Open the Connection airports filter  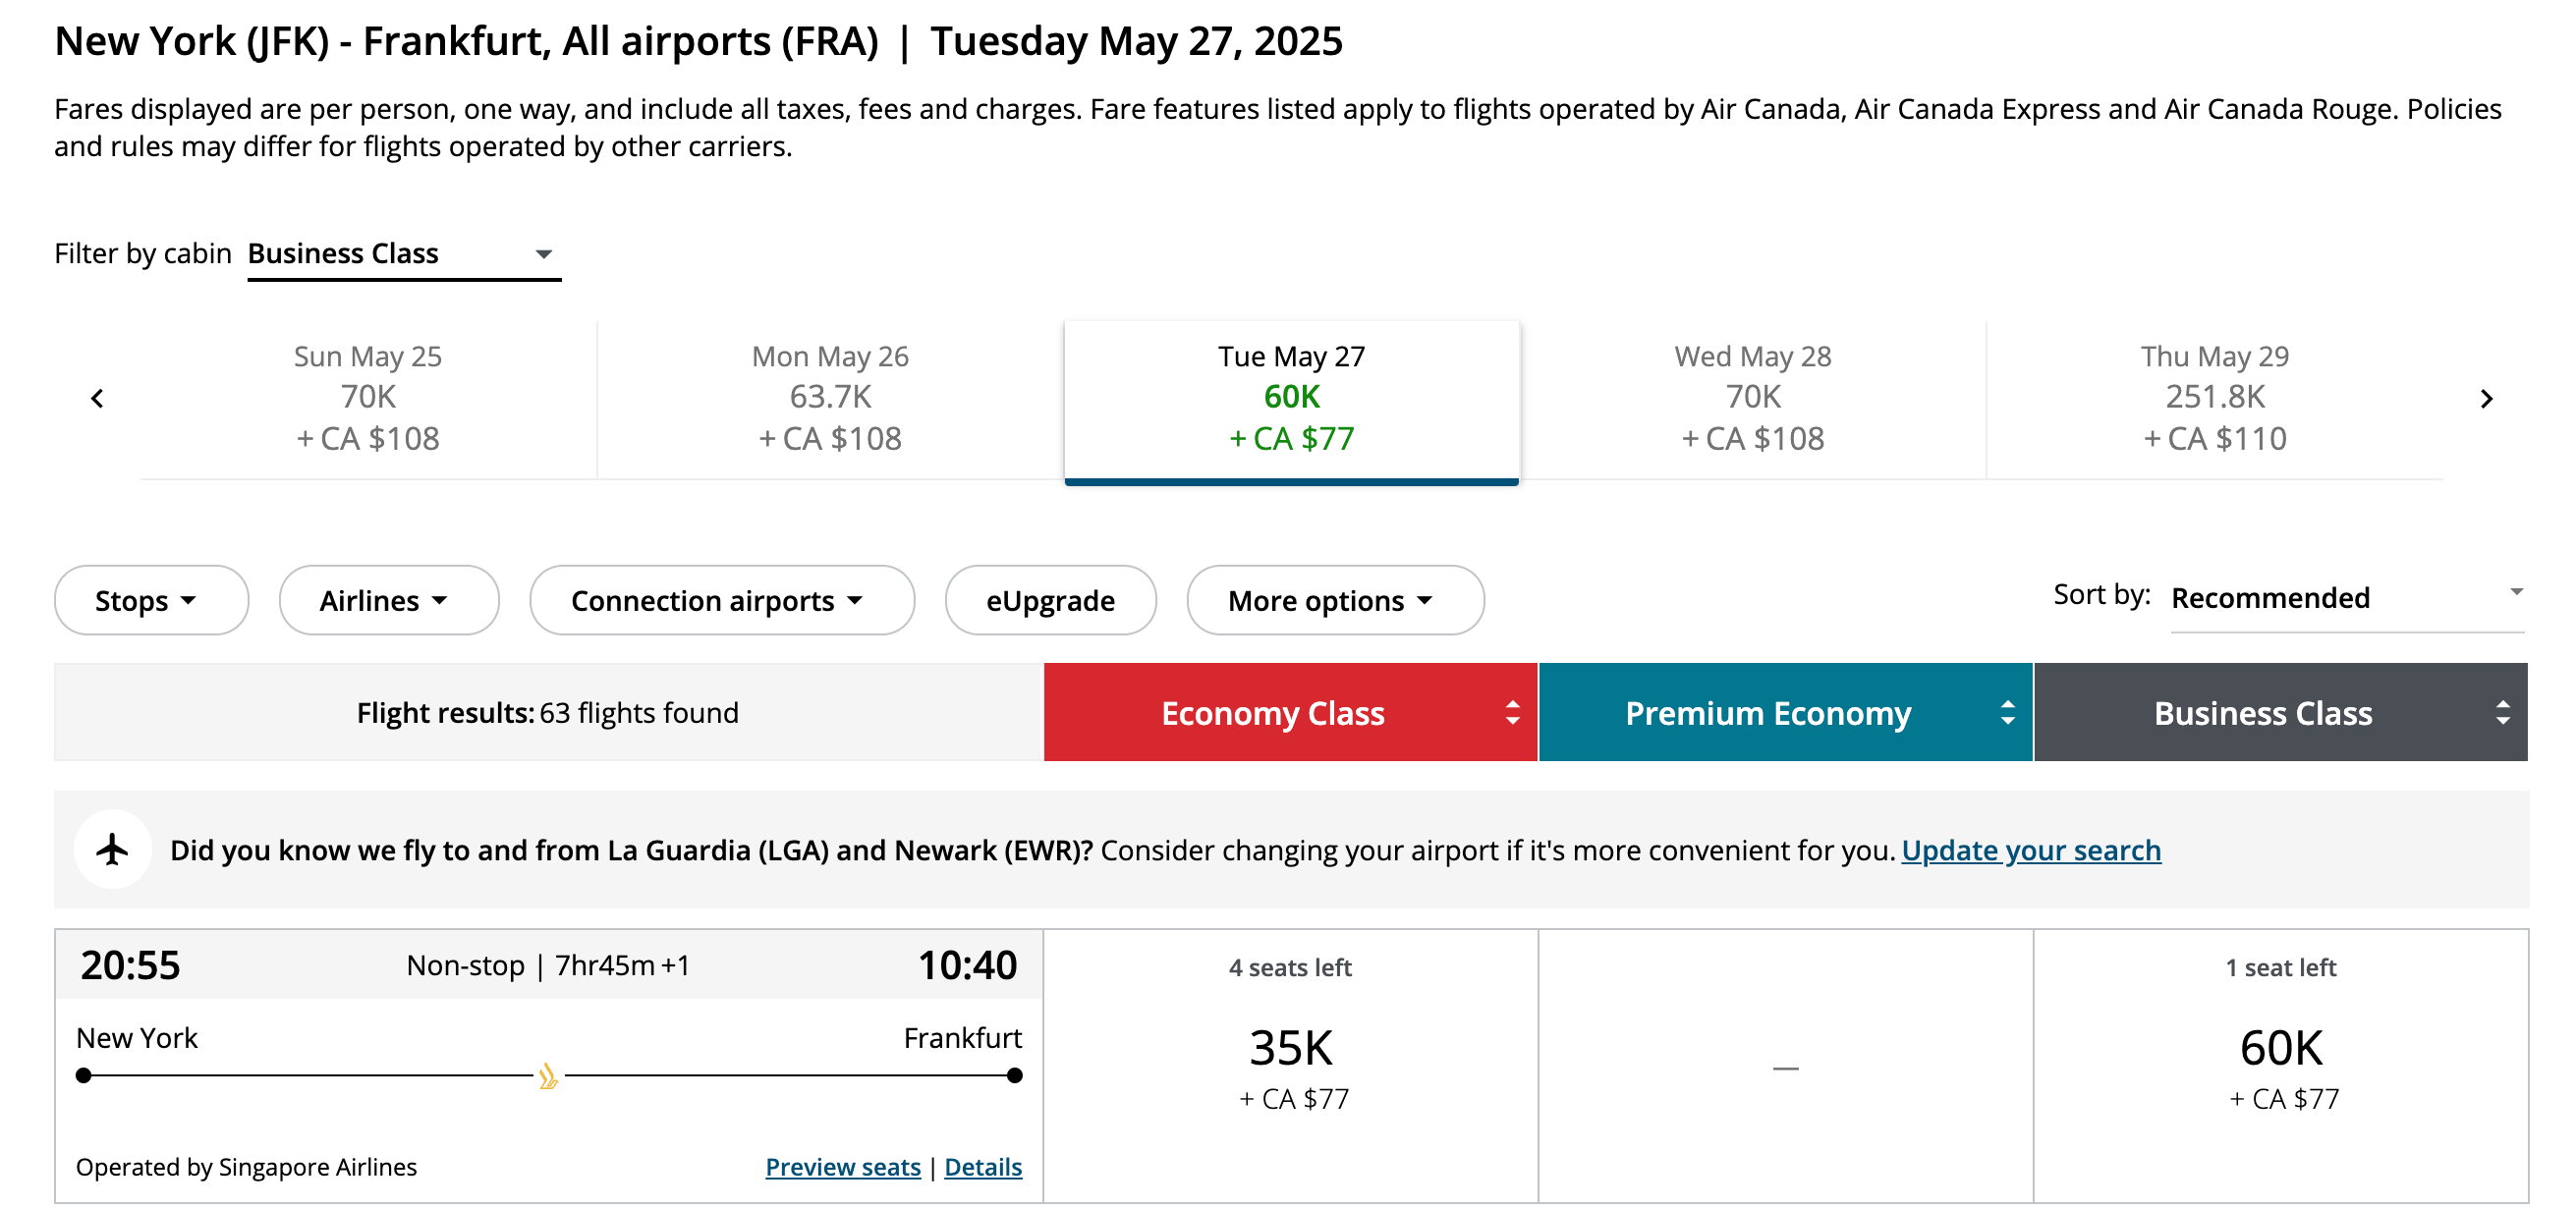click(721, 601)
